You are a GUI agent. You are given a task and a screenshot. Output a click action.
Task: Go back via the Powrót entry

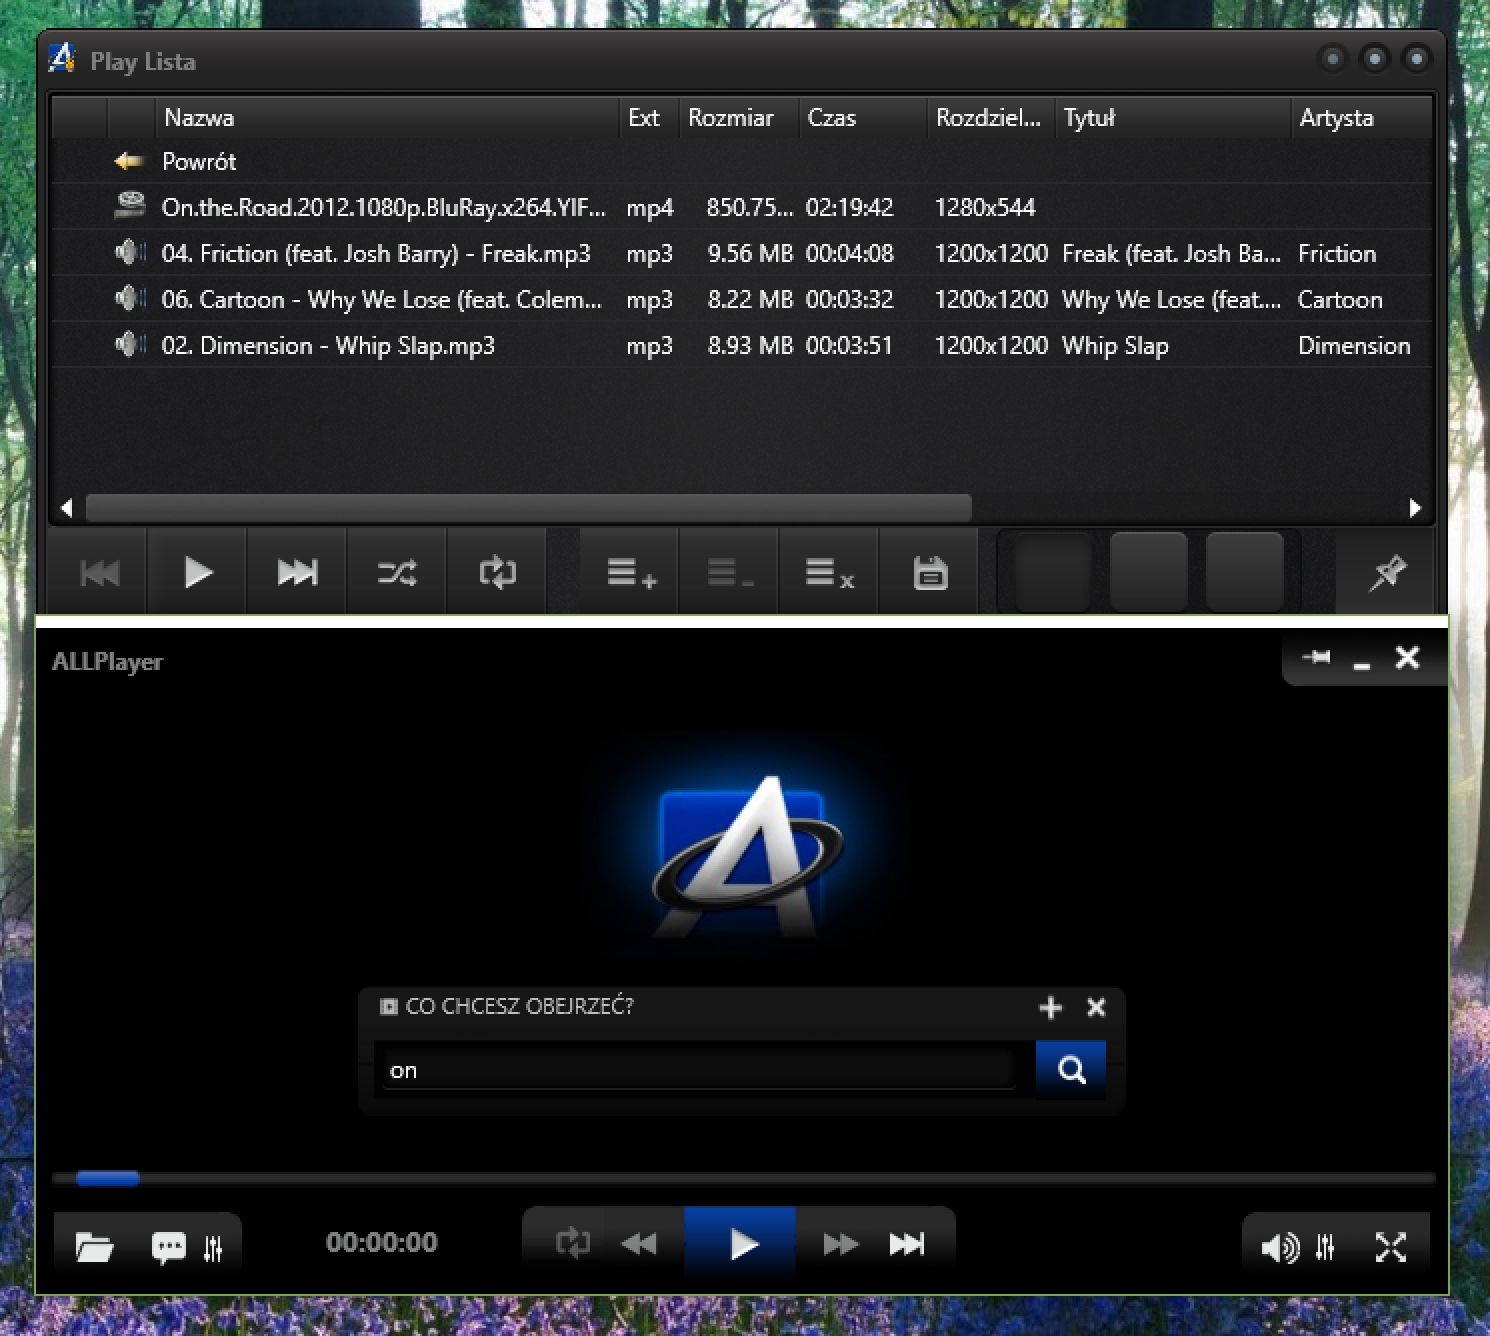199,161
